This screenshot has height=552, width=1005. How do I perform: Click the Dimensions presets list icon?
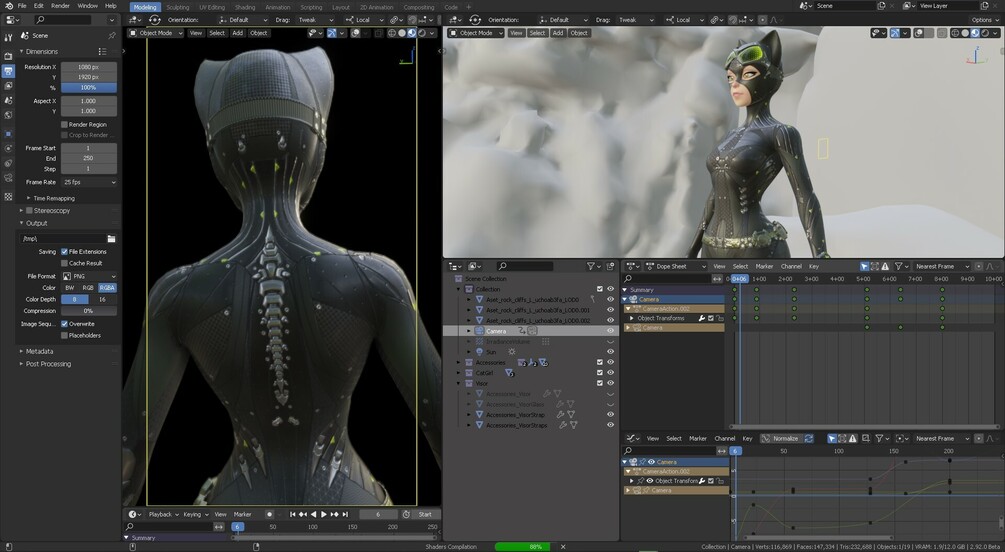tap(102, 51)
